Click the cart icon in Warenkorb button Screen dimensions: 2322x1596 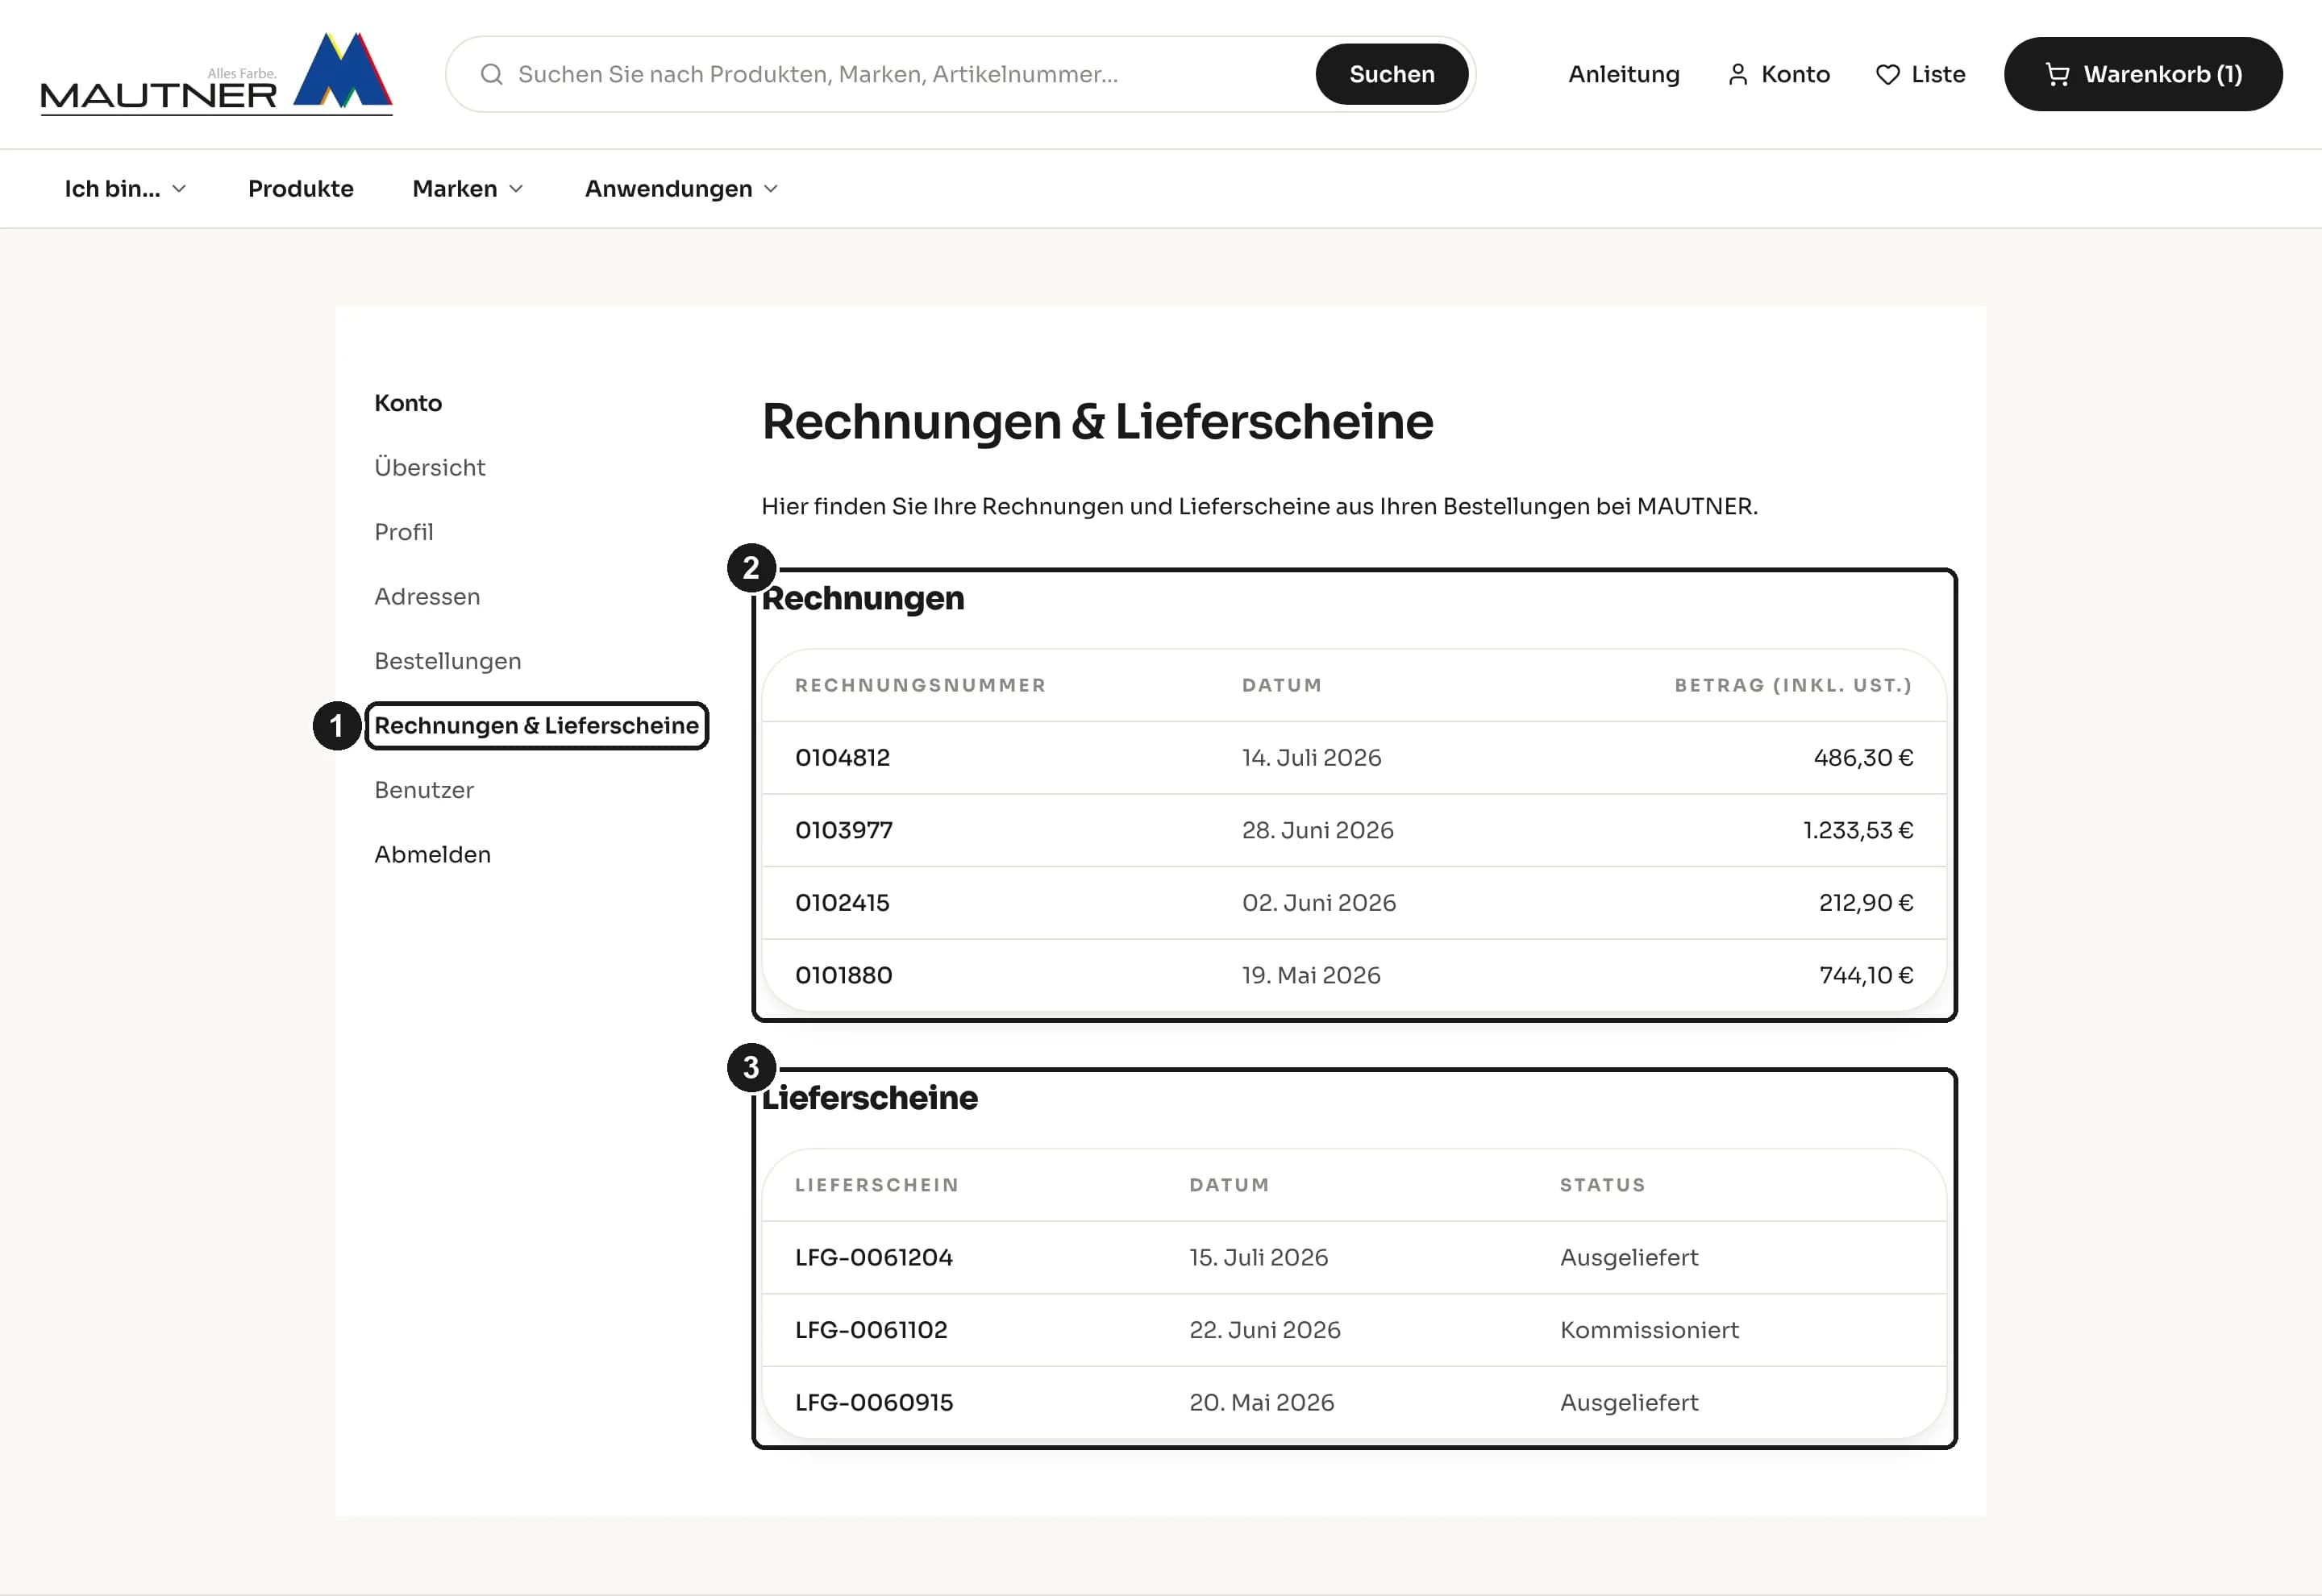[x=2057, y=74]
